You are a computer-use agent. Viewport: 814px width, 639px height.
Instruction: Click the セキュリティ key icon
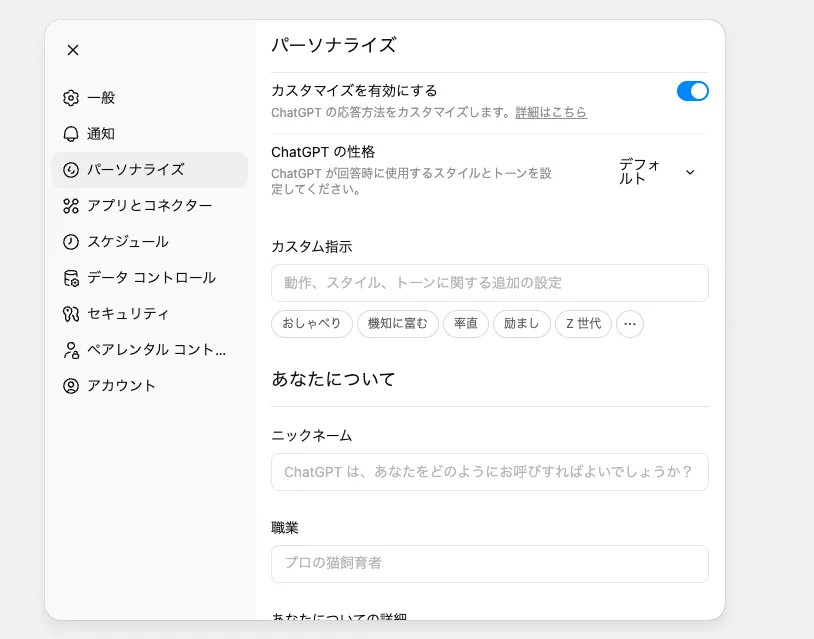(x=71, y=314)
